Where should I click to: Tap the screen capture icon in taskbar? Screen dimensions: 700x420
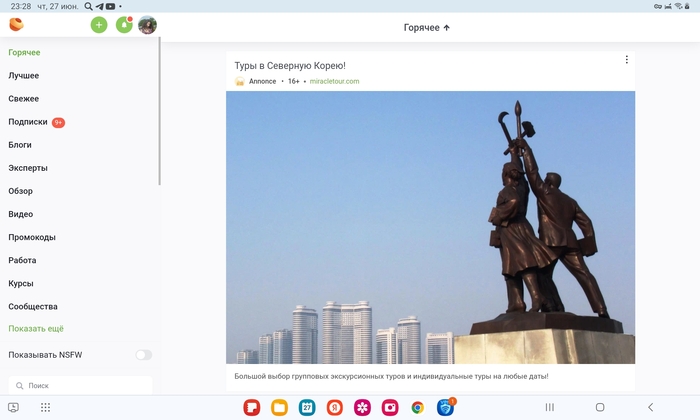tap(13, 407)
